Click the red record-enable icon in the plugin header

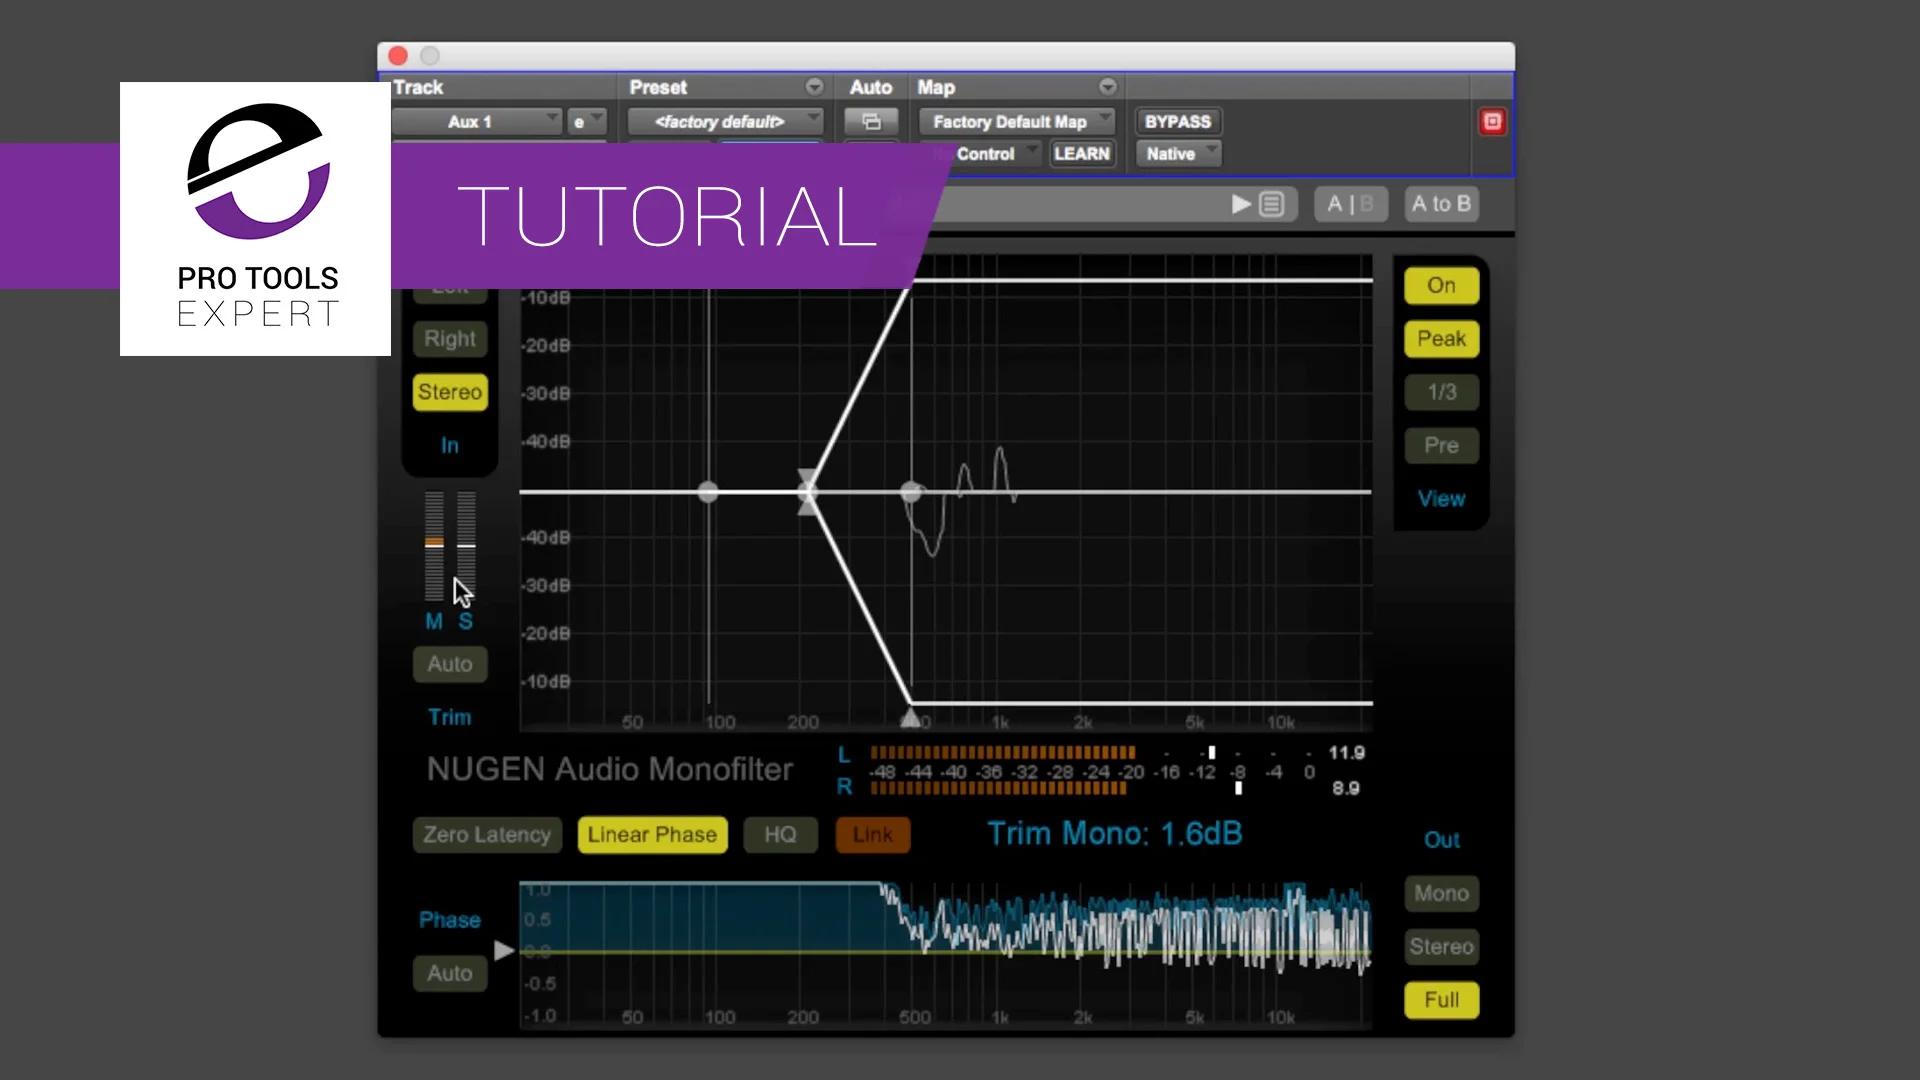click(1492, 120)
